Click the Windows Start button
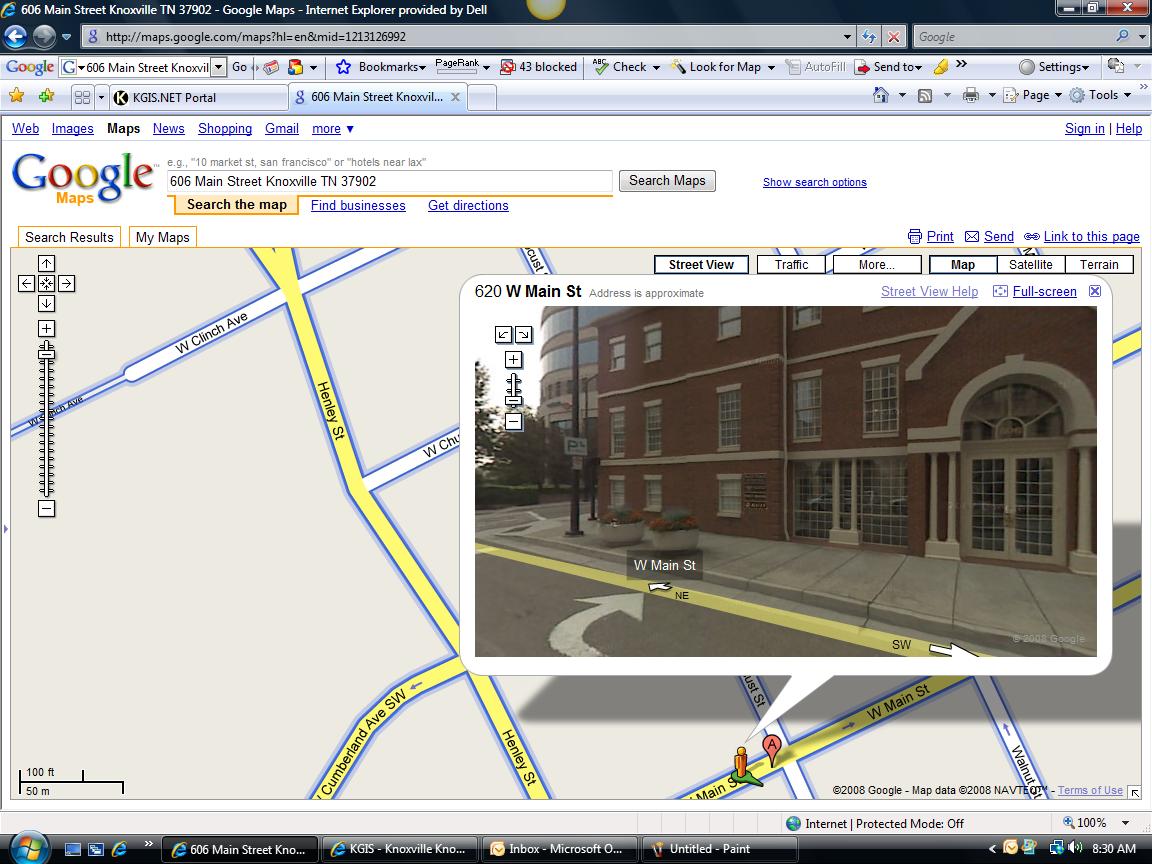This screenshot has height=864, width=1152. click(28, 848)
